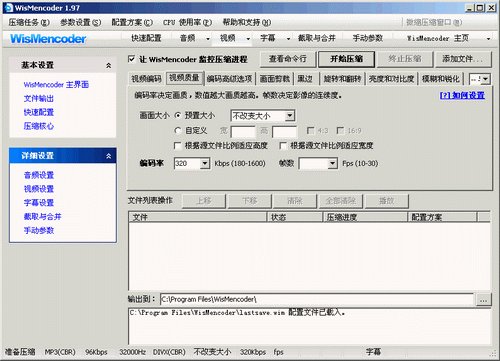This screenshot has height=361, width=500.
Task: Open the tab overflow dropdown
Action: (x=485, y=79)
